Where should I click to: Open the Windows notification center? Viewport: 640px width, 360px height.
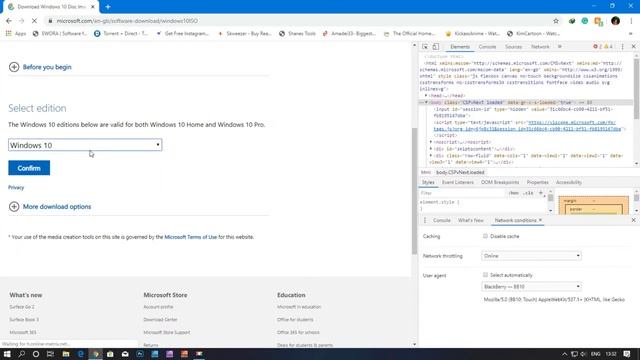pos(627,354)
